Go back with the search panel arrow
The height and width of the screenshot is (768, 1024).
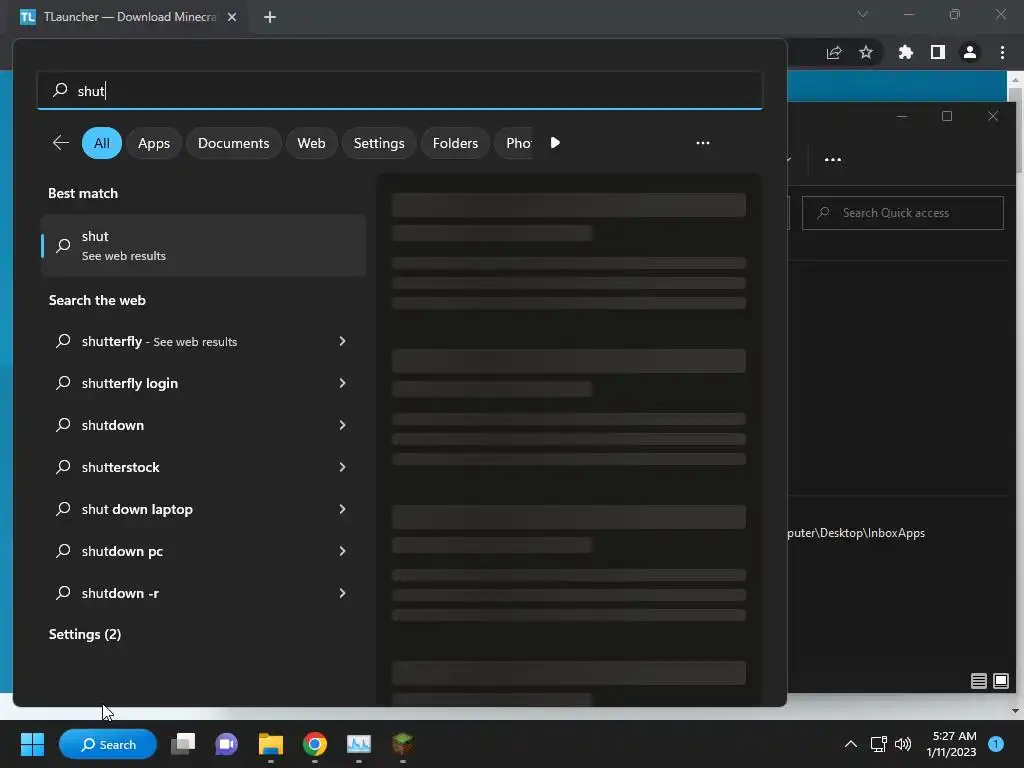coord(61,143)
